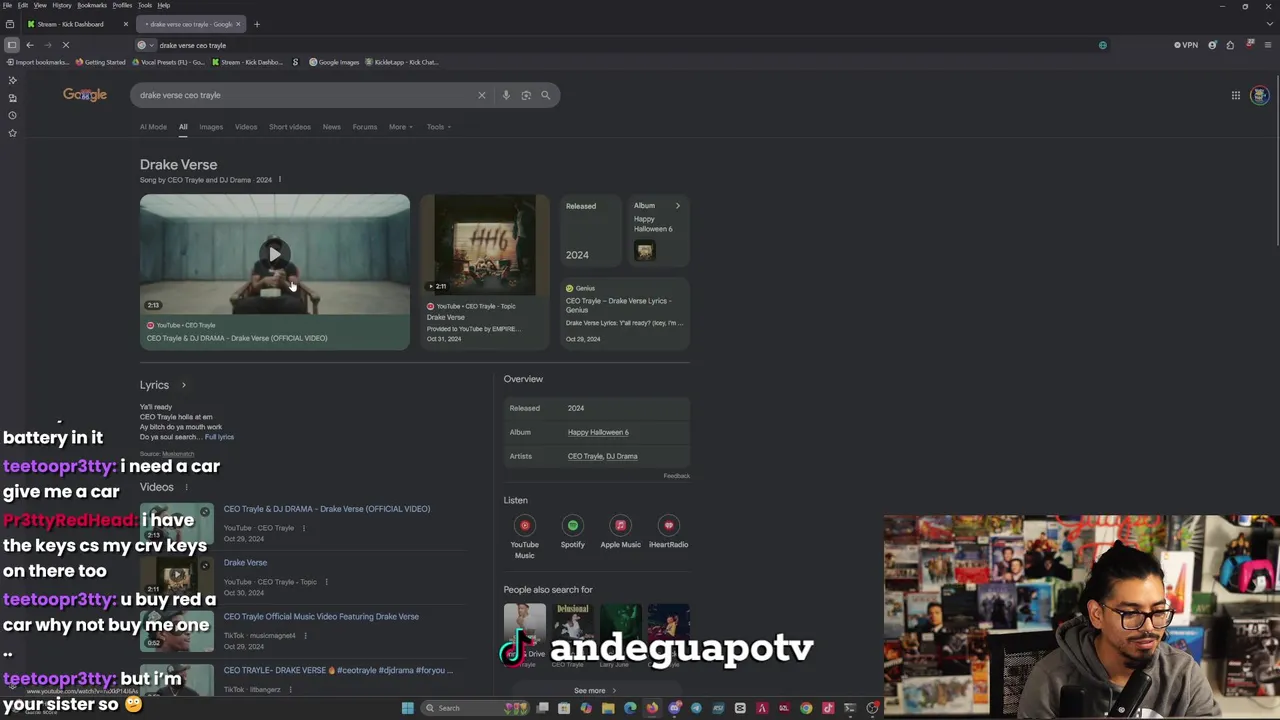Open Google Images bookmark

click(x=334, y=62)
